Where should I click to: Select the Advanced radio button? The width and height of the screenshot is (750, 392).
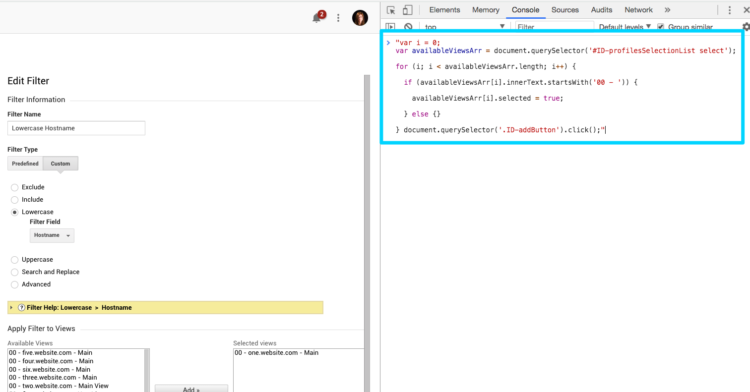(14, 284)
